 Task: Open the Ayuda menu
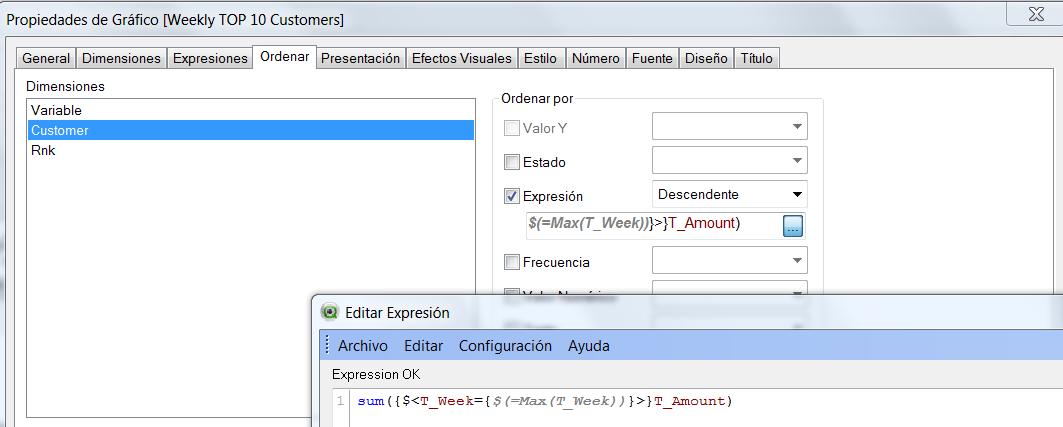[588, 346]
